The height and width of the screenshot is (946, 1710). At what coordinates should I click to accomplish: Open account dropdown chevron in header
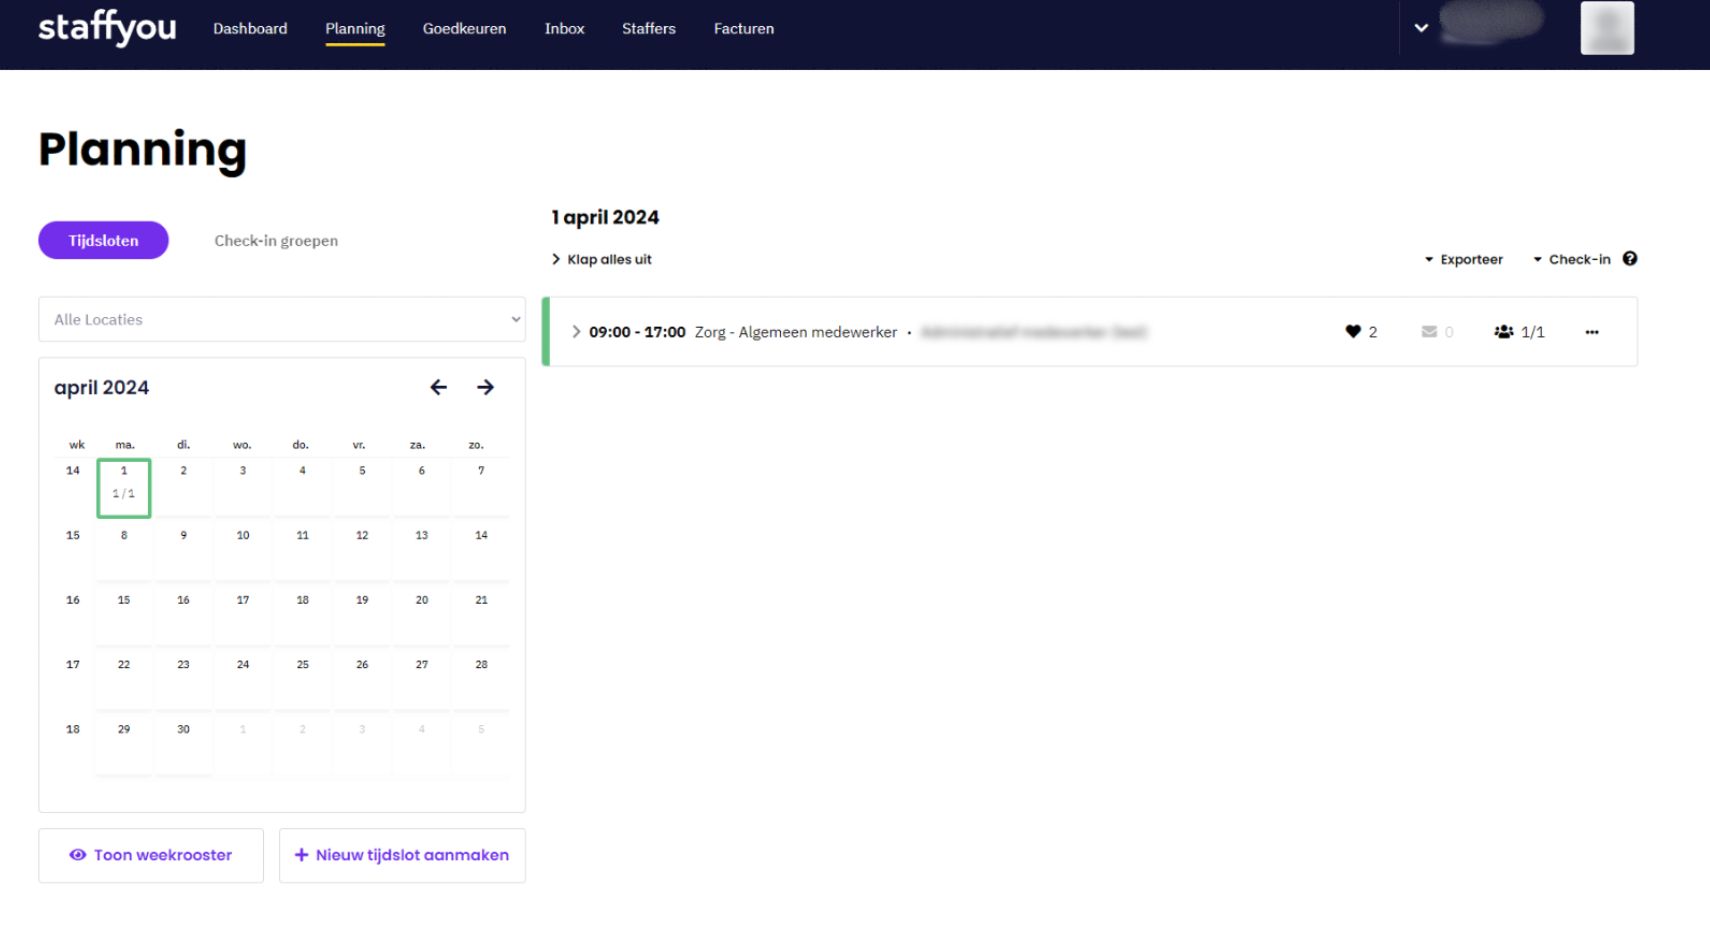point(1421,28)
